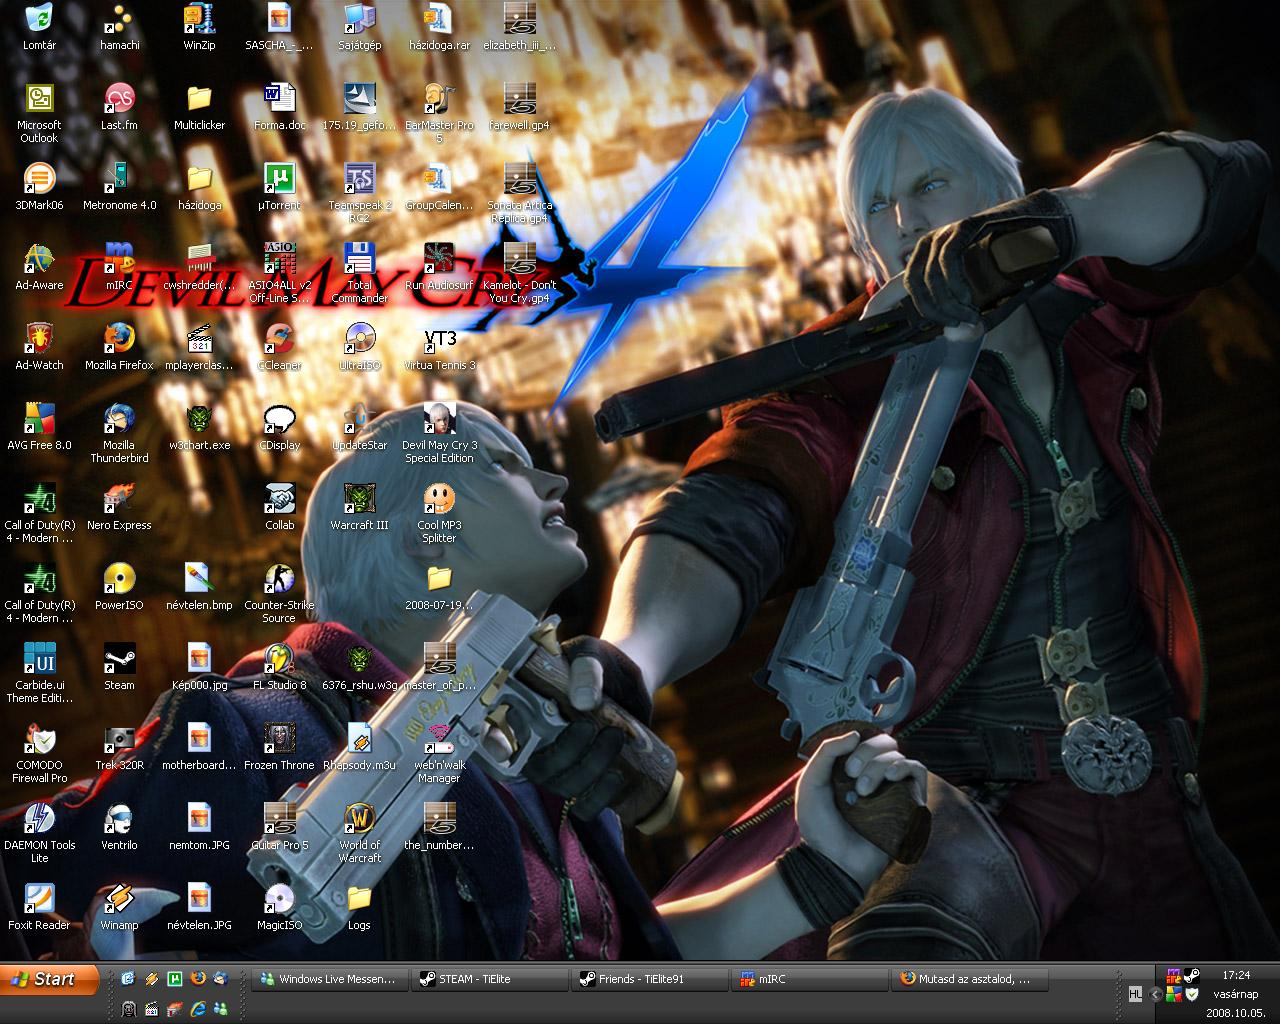The width and height of the screenshot is (1280, 1024).
Task: Open the Mutasd az asztalod Firefox window
Action: click(x=969, y=979)
